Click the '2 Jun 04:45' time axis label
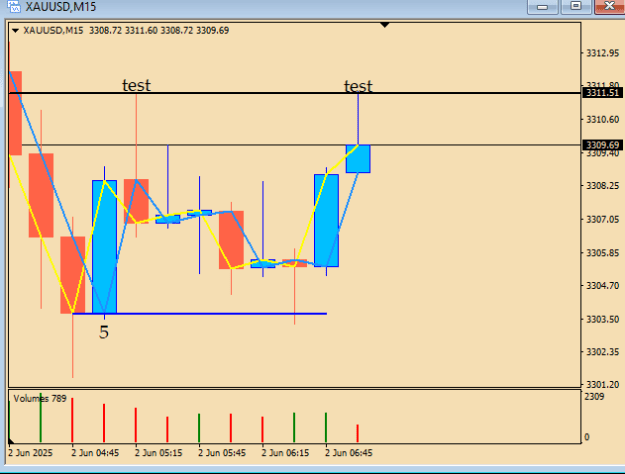This screenshot has height=474, width=625. [95, 453]
